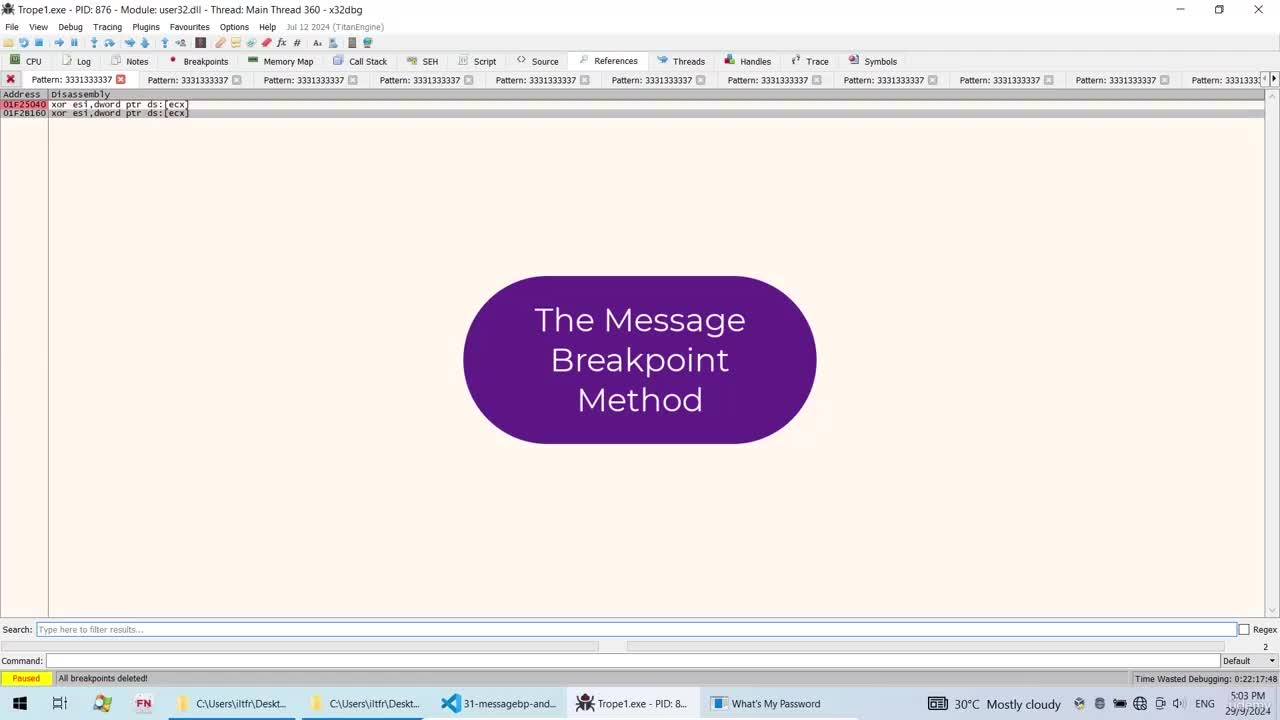Image resolution: width=1280 pixels, height=720 pixels.
Task: Open the Scylla plugin icon
Action: coord(200,43)
